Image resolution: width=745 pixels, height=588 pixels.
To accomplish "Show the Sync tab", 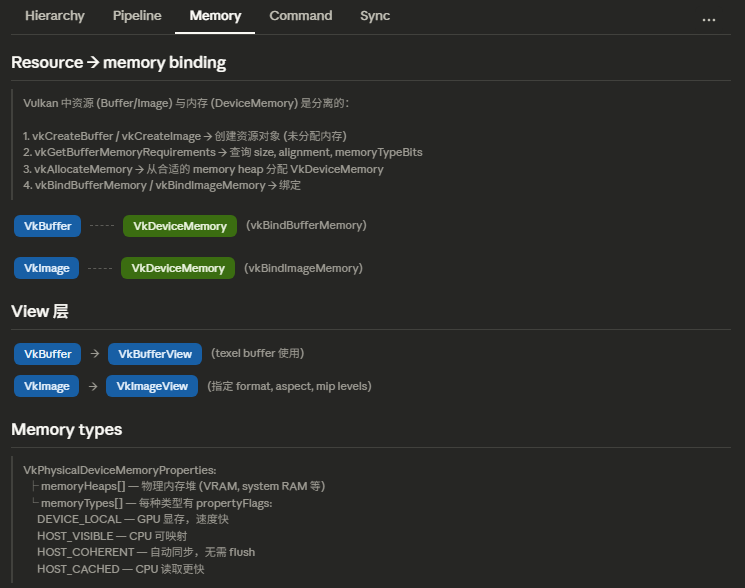I will 375,16.
